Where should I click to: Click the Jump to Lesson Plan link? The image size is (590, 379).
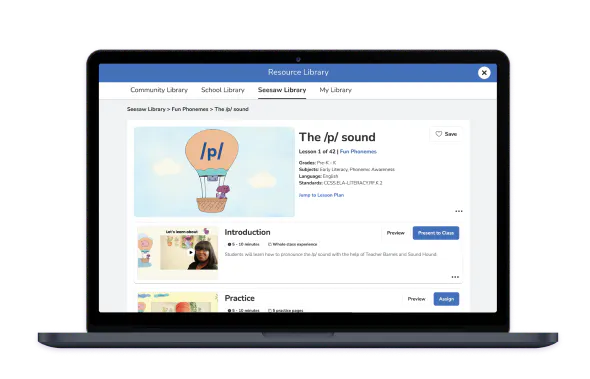[321, 195]
